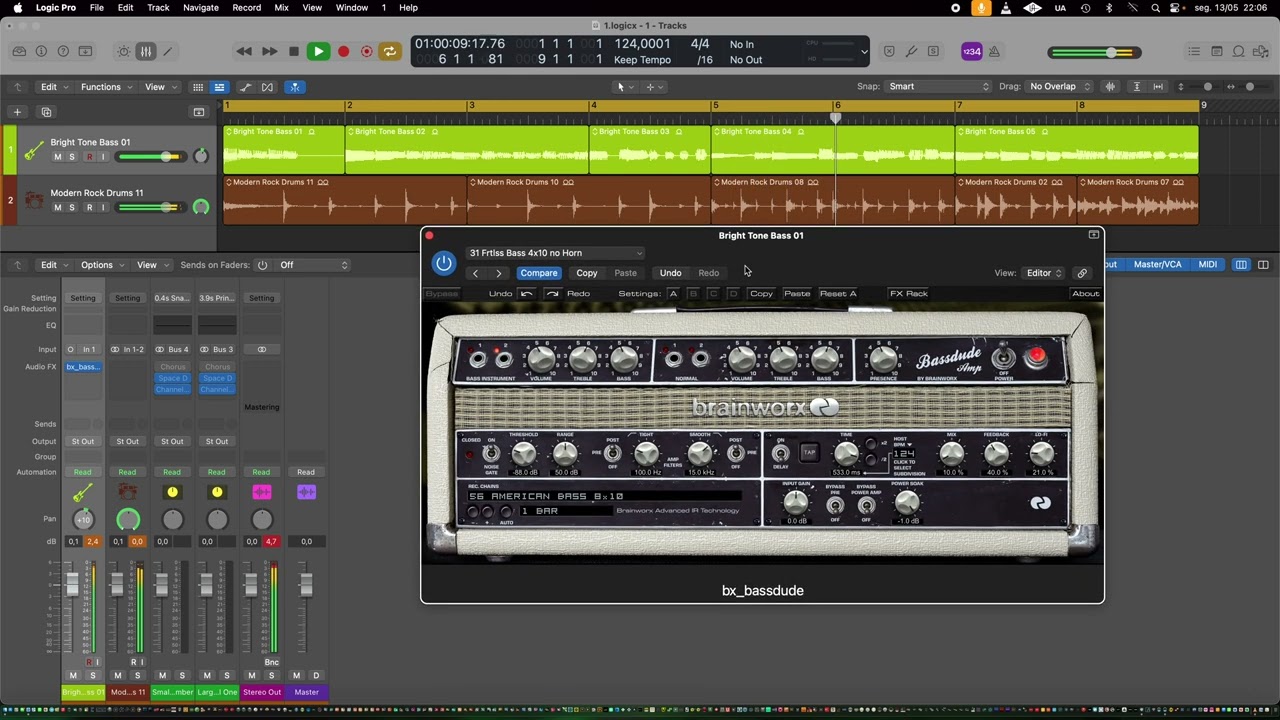Click the plugin Compare button

point(538,273)
